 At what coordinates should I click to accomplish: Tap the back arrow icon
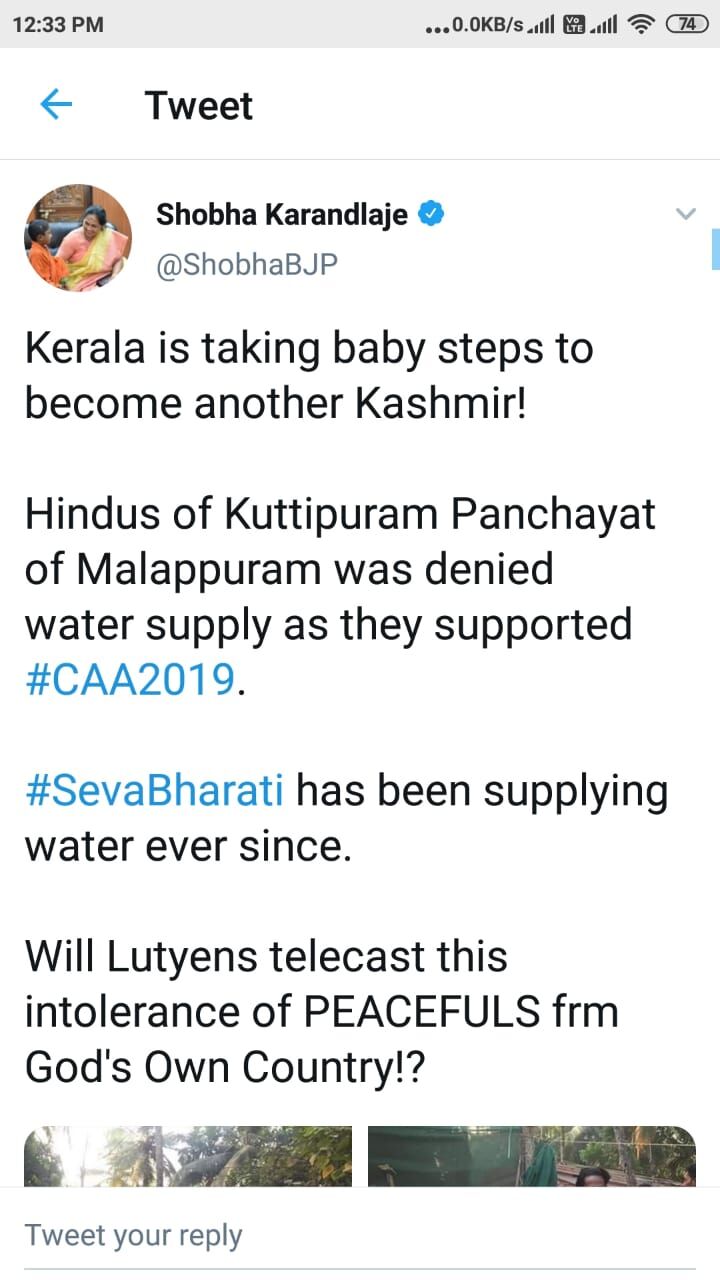[x=56, y=105]
